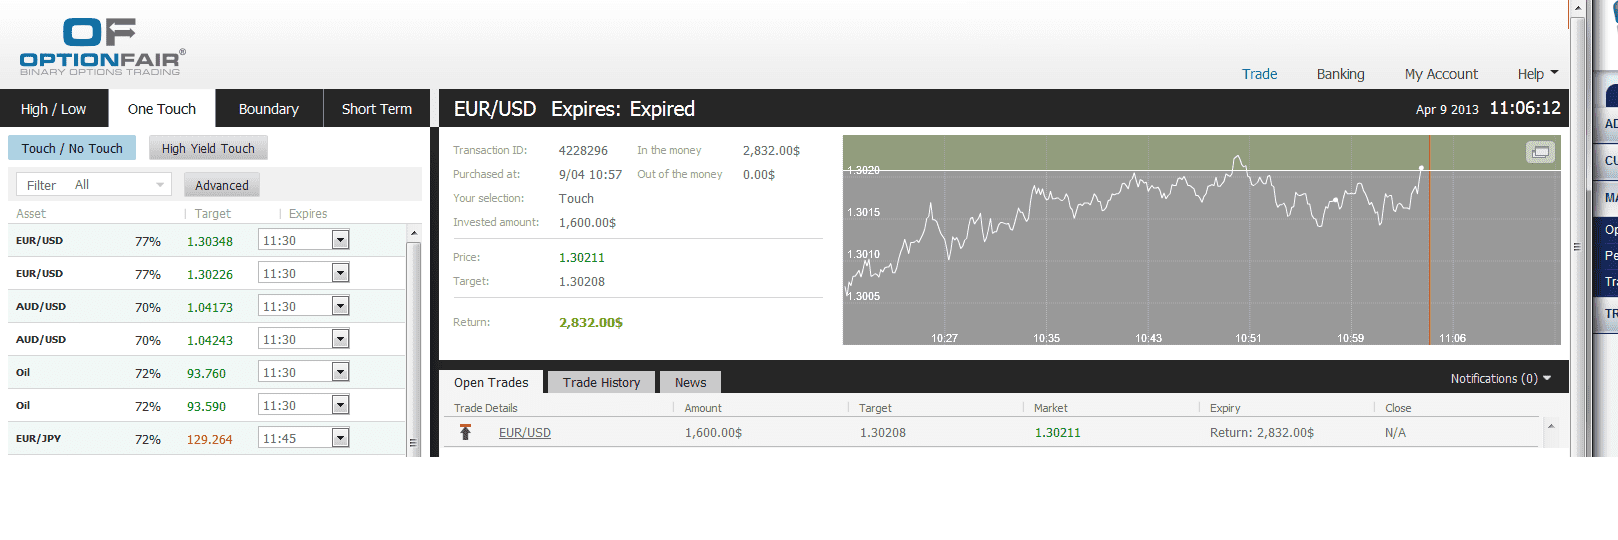The image size is (1618, 540).
Task: Click the asset list scroll-up arrow
Action: pyautogui.click(x=414, y=233)
